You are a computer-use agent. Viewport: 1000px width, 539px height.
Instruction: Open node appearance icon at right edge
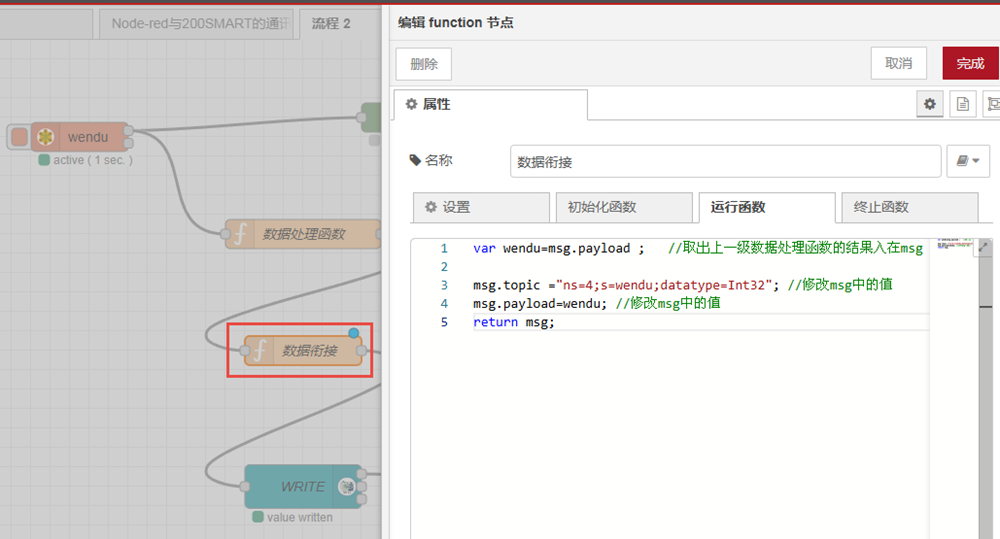tap(992, 104)
